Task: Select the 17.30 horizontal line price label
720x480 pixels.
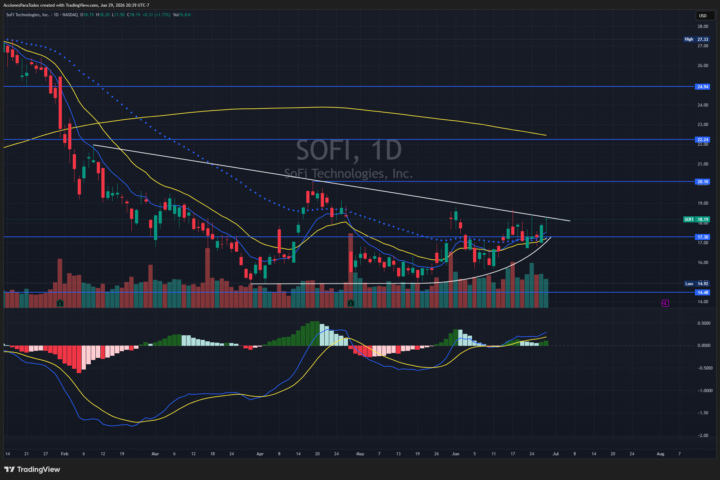Action: click(703, 237)
